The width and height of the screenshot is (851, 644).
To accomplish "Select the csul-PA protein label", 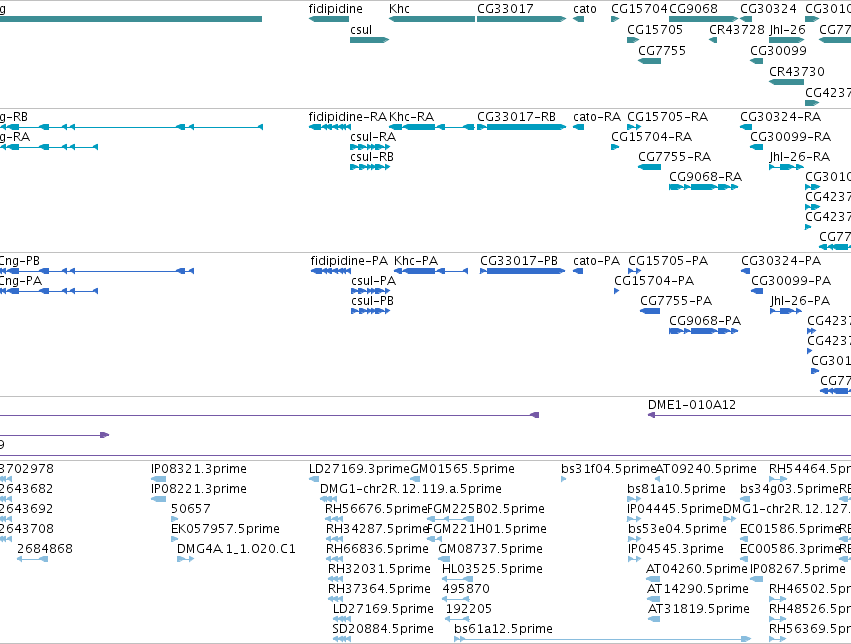I will point(373,282).
